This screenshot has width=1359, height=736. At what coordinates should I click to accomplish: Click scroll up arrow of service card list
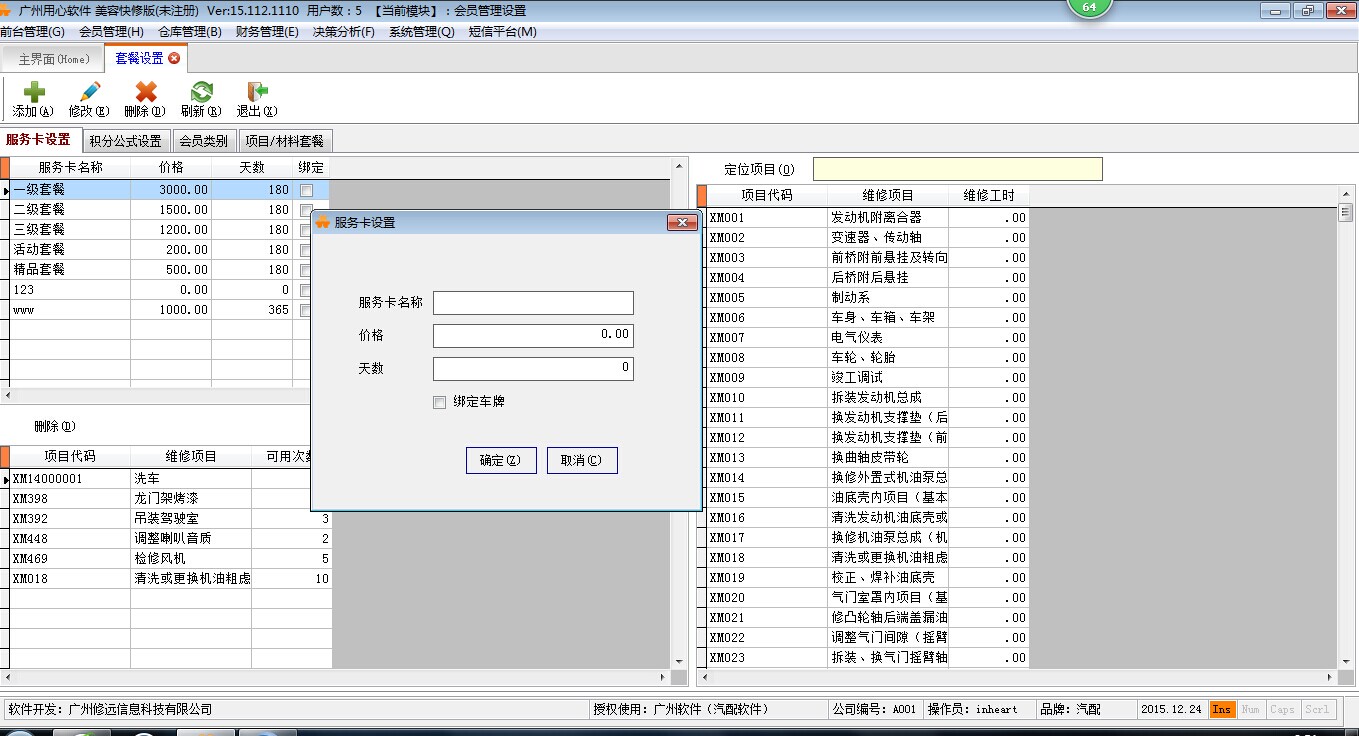679,165
